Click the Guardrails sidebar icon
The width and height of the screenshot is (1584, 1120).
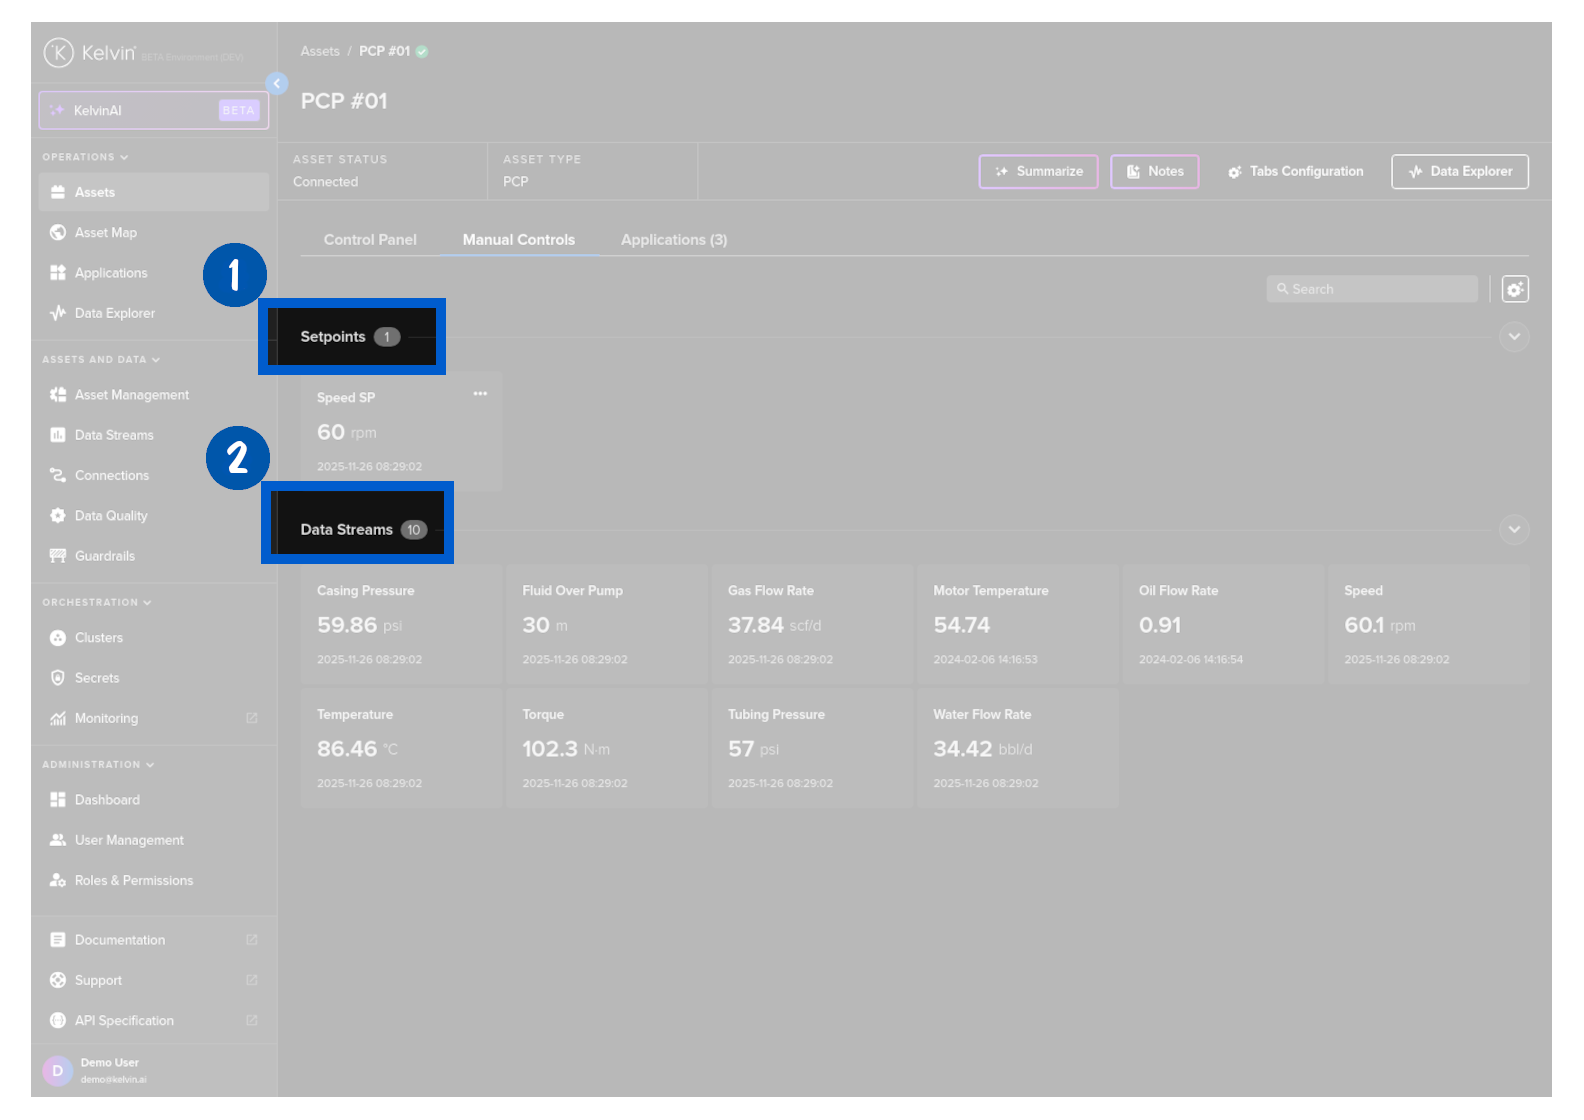tap(58, 556)
